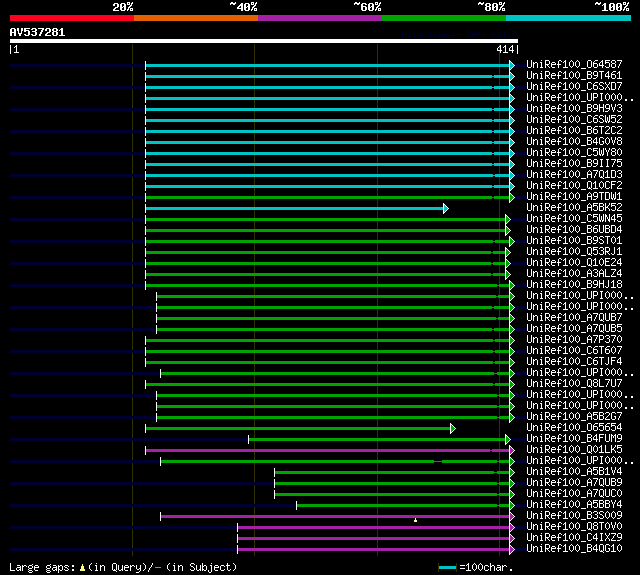Click the green arrowhead ending the A9TDW1 alignment

[512, 198]
